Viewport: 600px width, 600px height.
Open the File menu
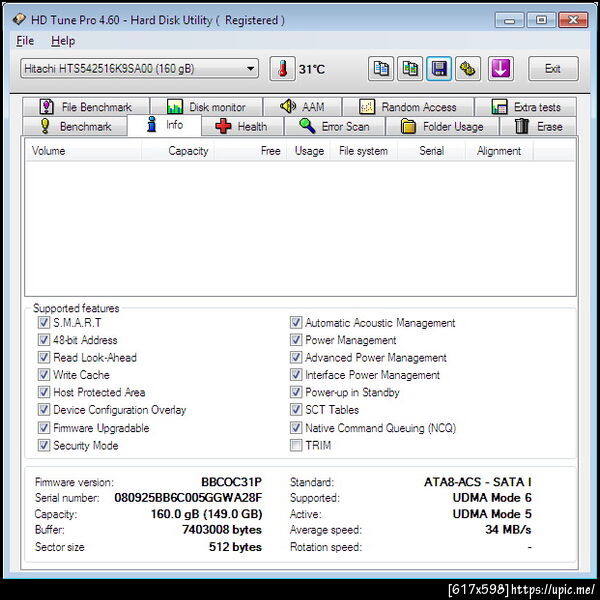coord(25,41)
